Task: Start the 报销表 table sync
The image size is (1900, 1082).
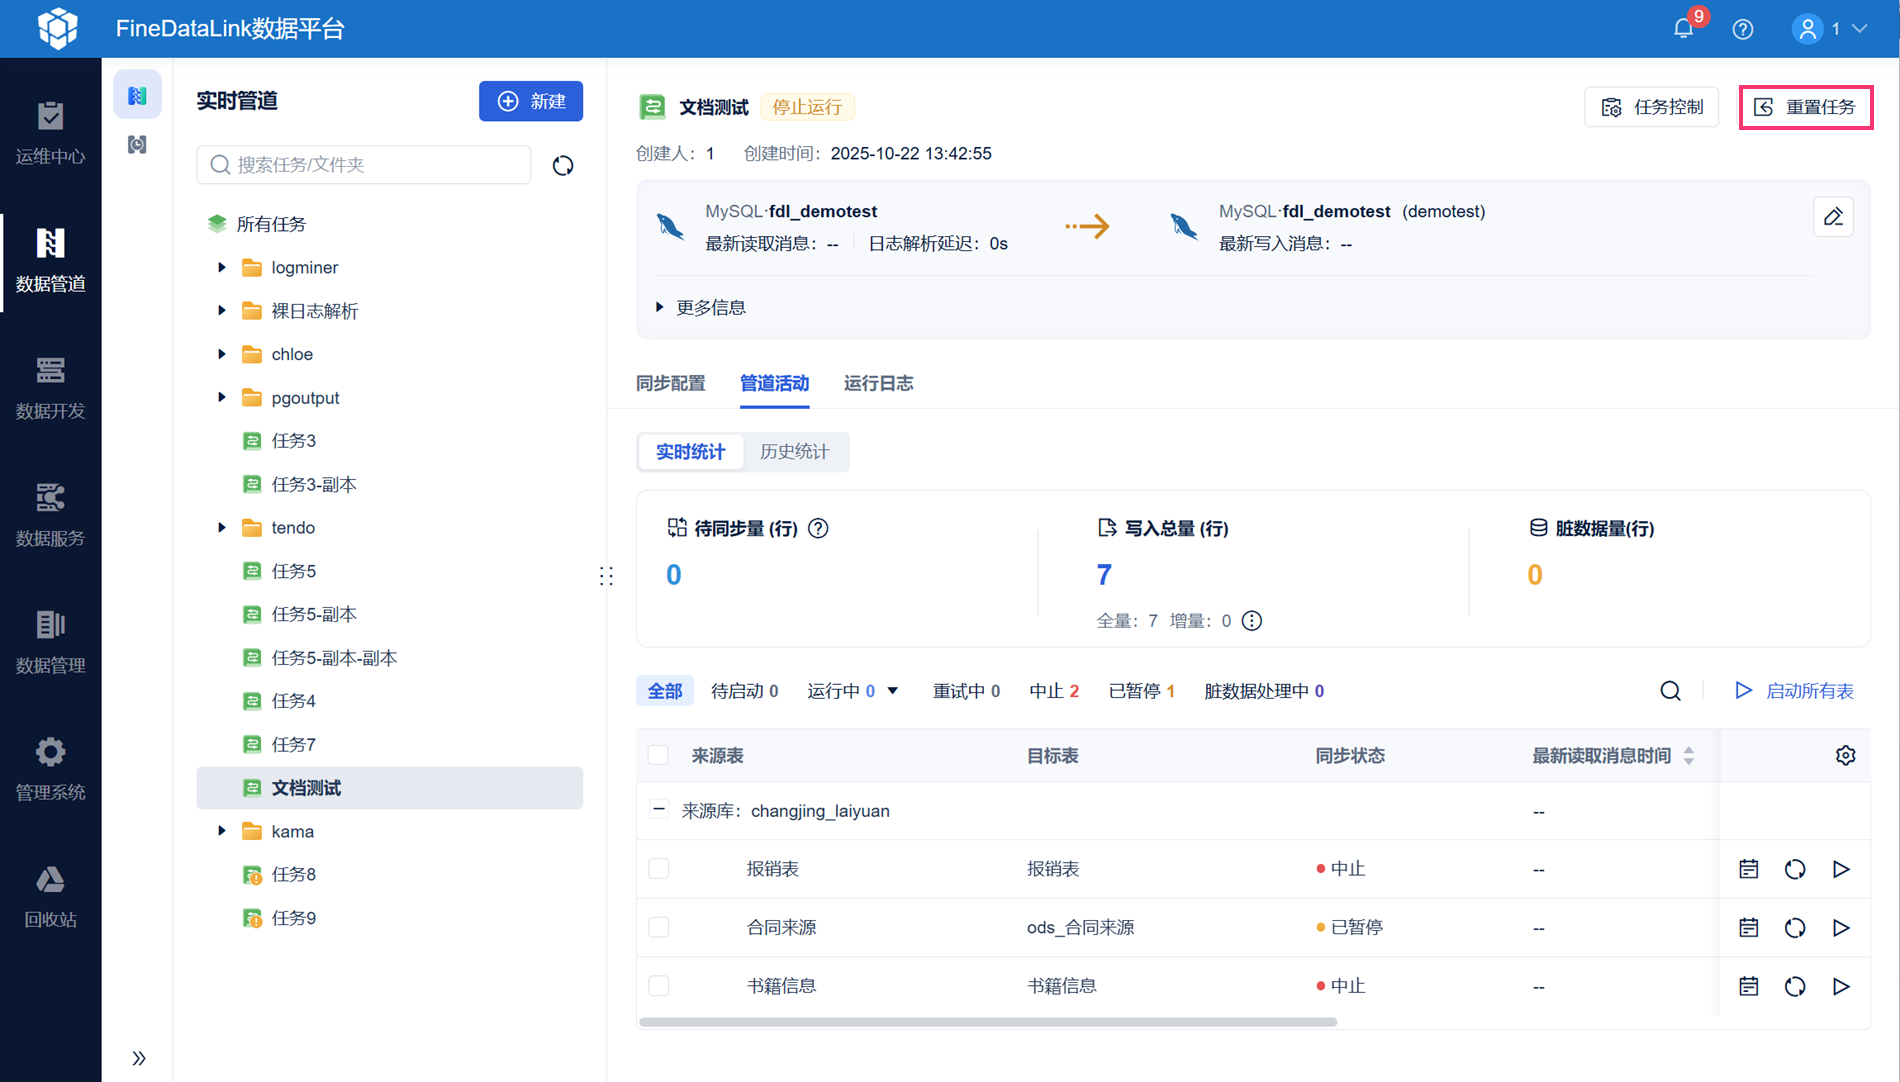Action: tap(1841, 869)
